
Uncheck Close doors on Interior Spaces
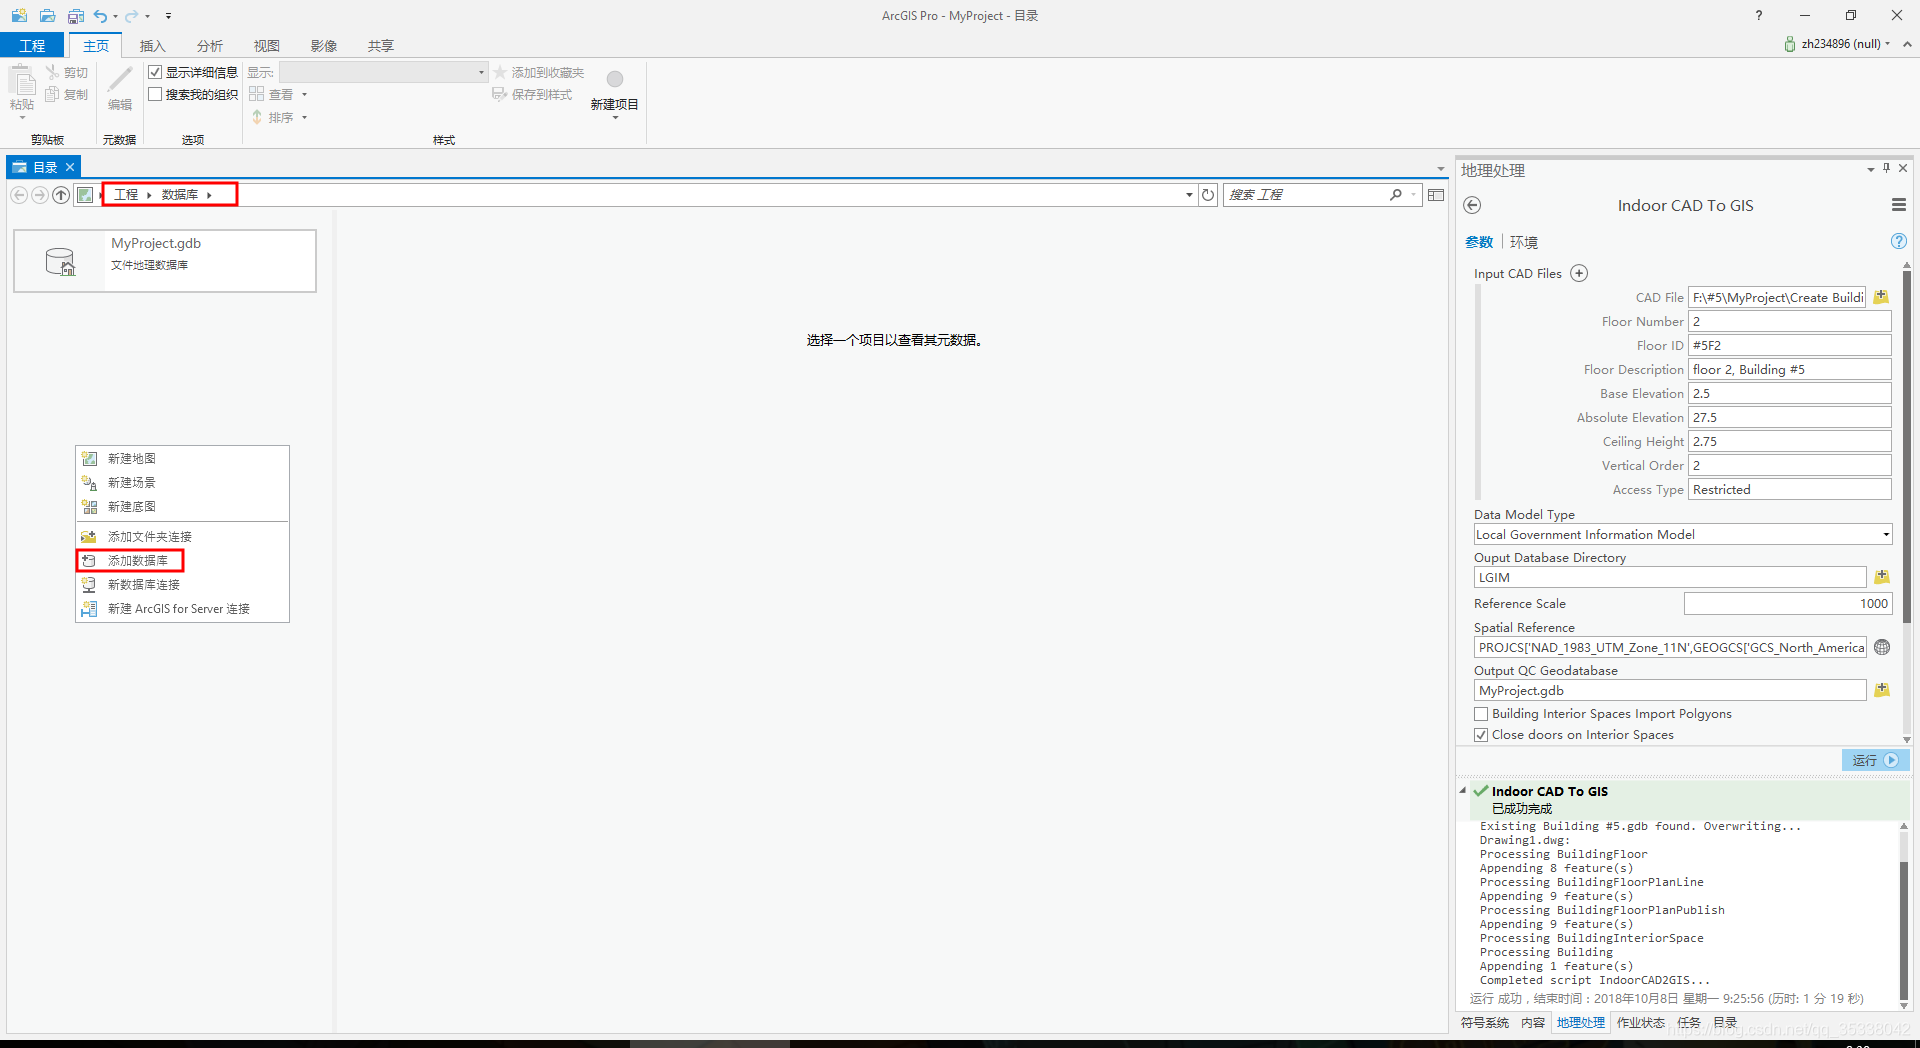point(1481,735)
